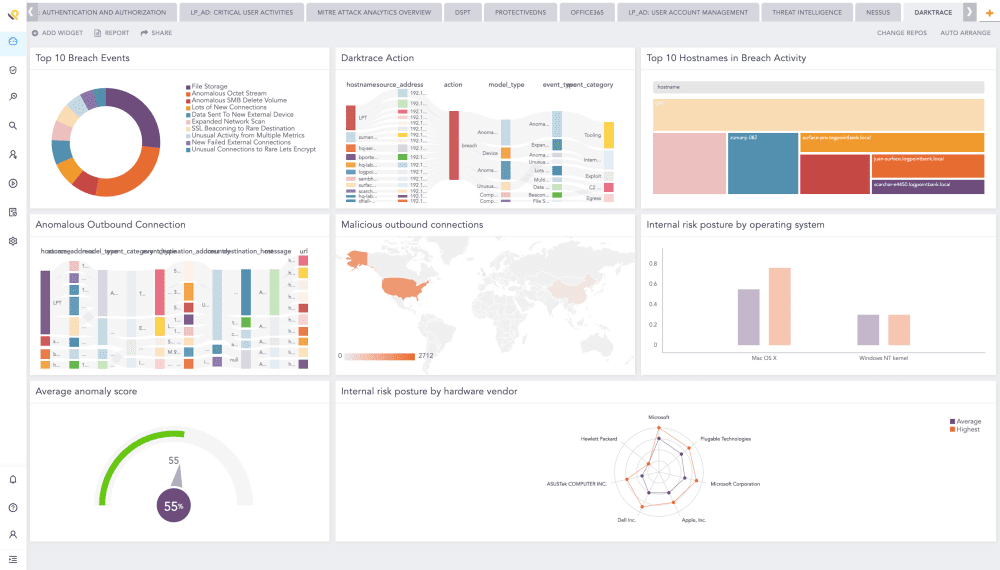The image size is (1000, 570).
Task: Click Average legend swatch in radar chart
Action: pyautogui.click(x=952, y=421)
